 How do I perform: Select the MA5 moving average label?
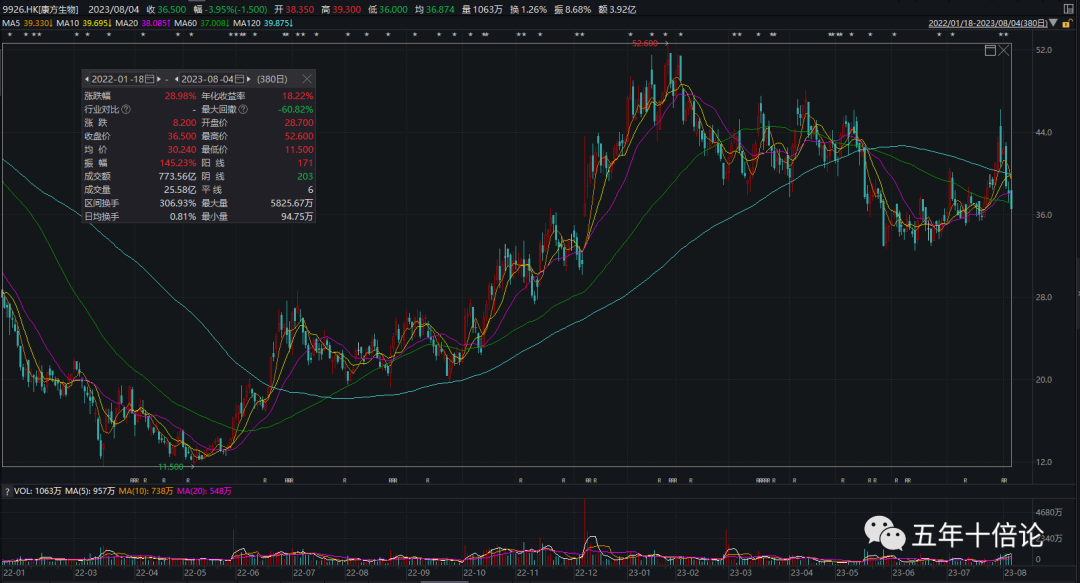point(26,22)
